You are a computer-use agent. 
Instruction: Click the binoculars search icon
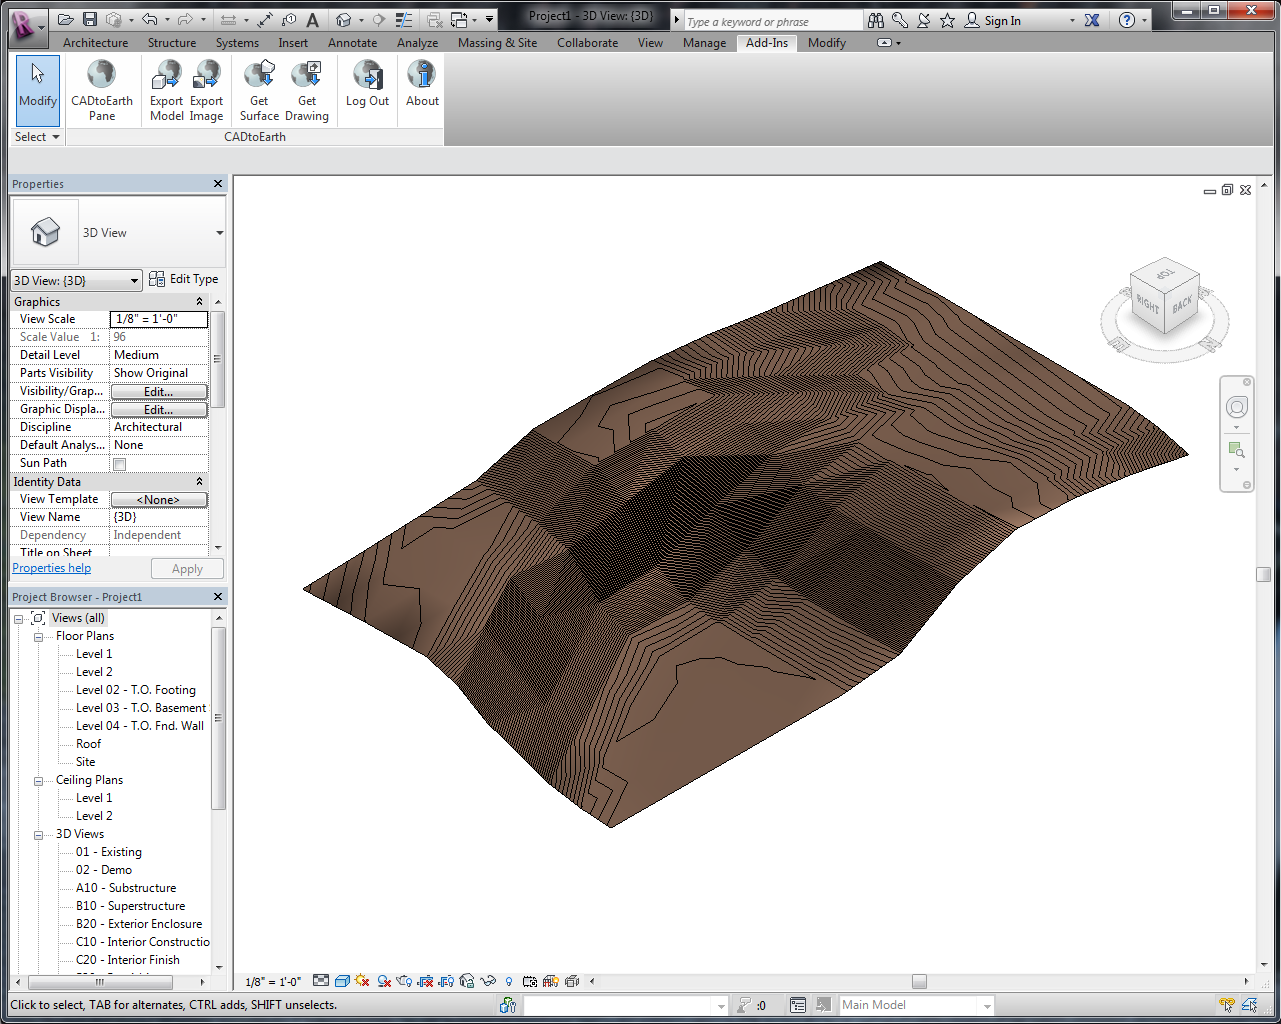(x=876, y=20)
